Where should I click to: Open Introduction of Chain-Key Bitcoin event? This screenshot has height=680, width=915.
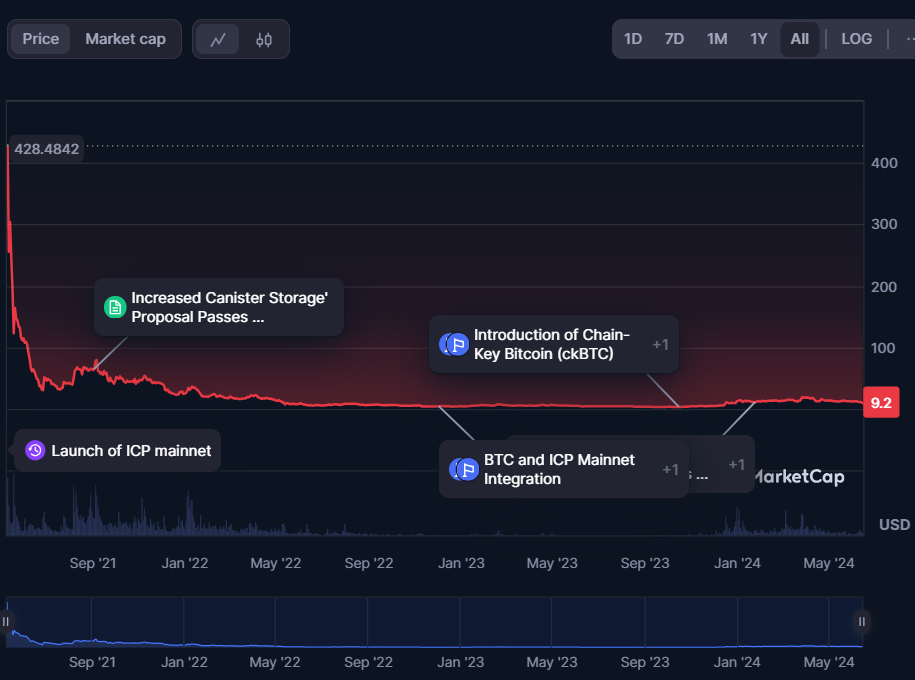[x=554, y=344]
